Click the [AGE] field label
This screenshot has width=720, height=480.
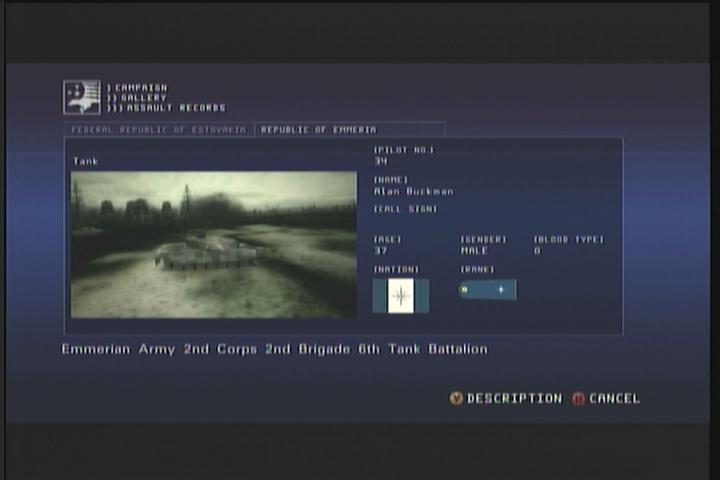click(388, 239)
